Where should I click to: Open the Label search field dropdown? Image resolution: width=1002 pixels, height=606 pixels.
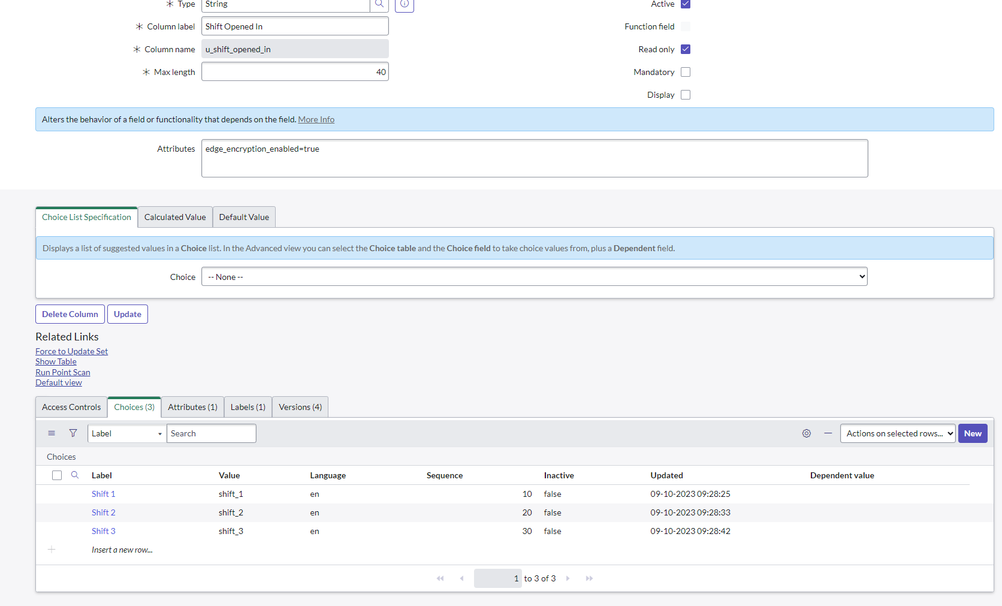[127, 433]
